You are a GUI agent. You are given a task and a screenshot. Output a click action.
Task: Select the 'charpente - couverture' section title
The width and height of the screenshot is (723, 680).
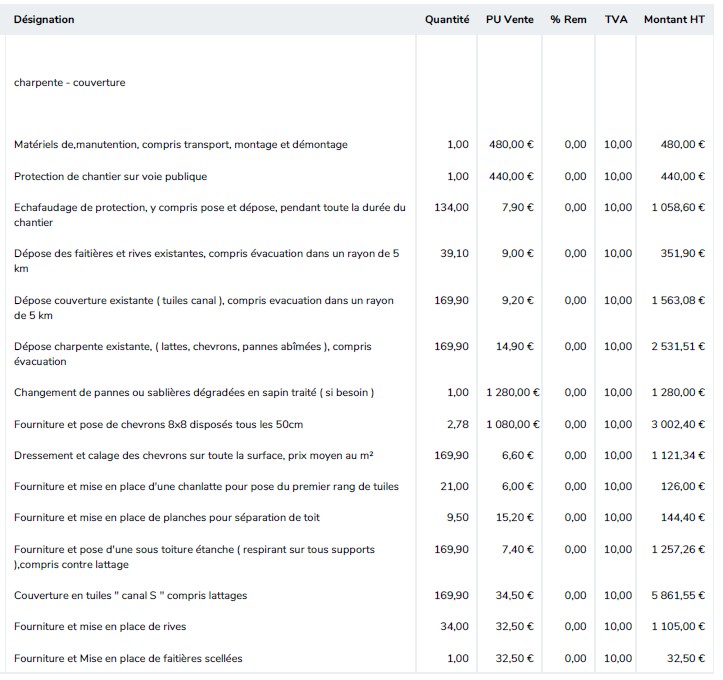tap(70, 83)
